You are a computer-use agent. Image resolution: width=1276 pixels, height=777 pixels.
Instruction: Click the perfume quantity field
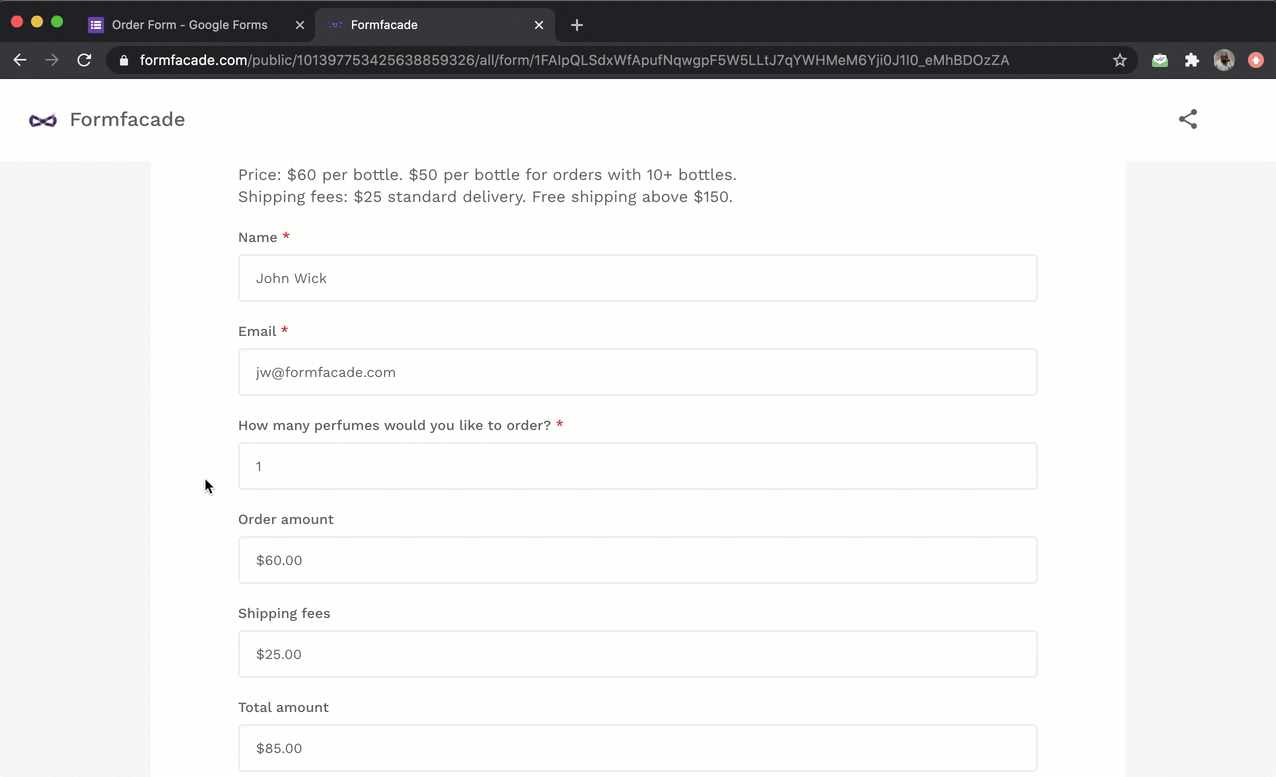pyautogui.click(x=637, y=466)
